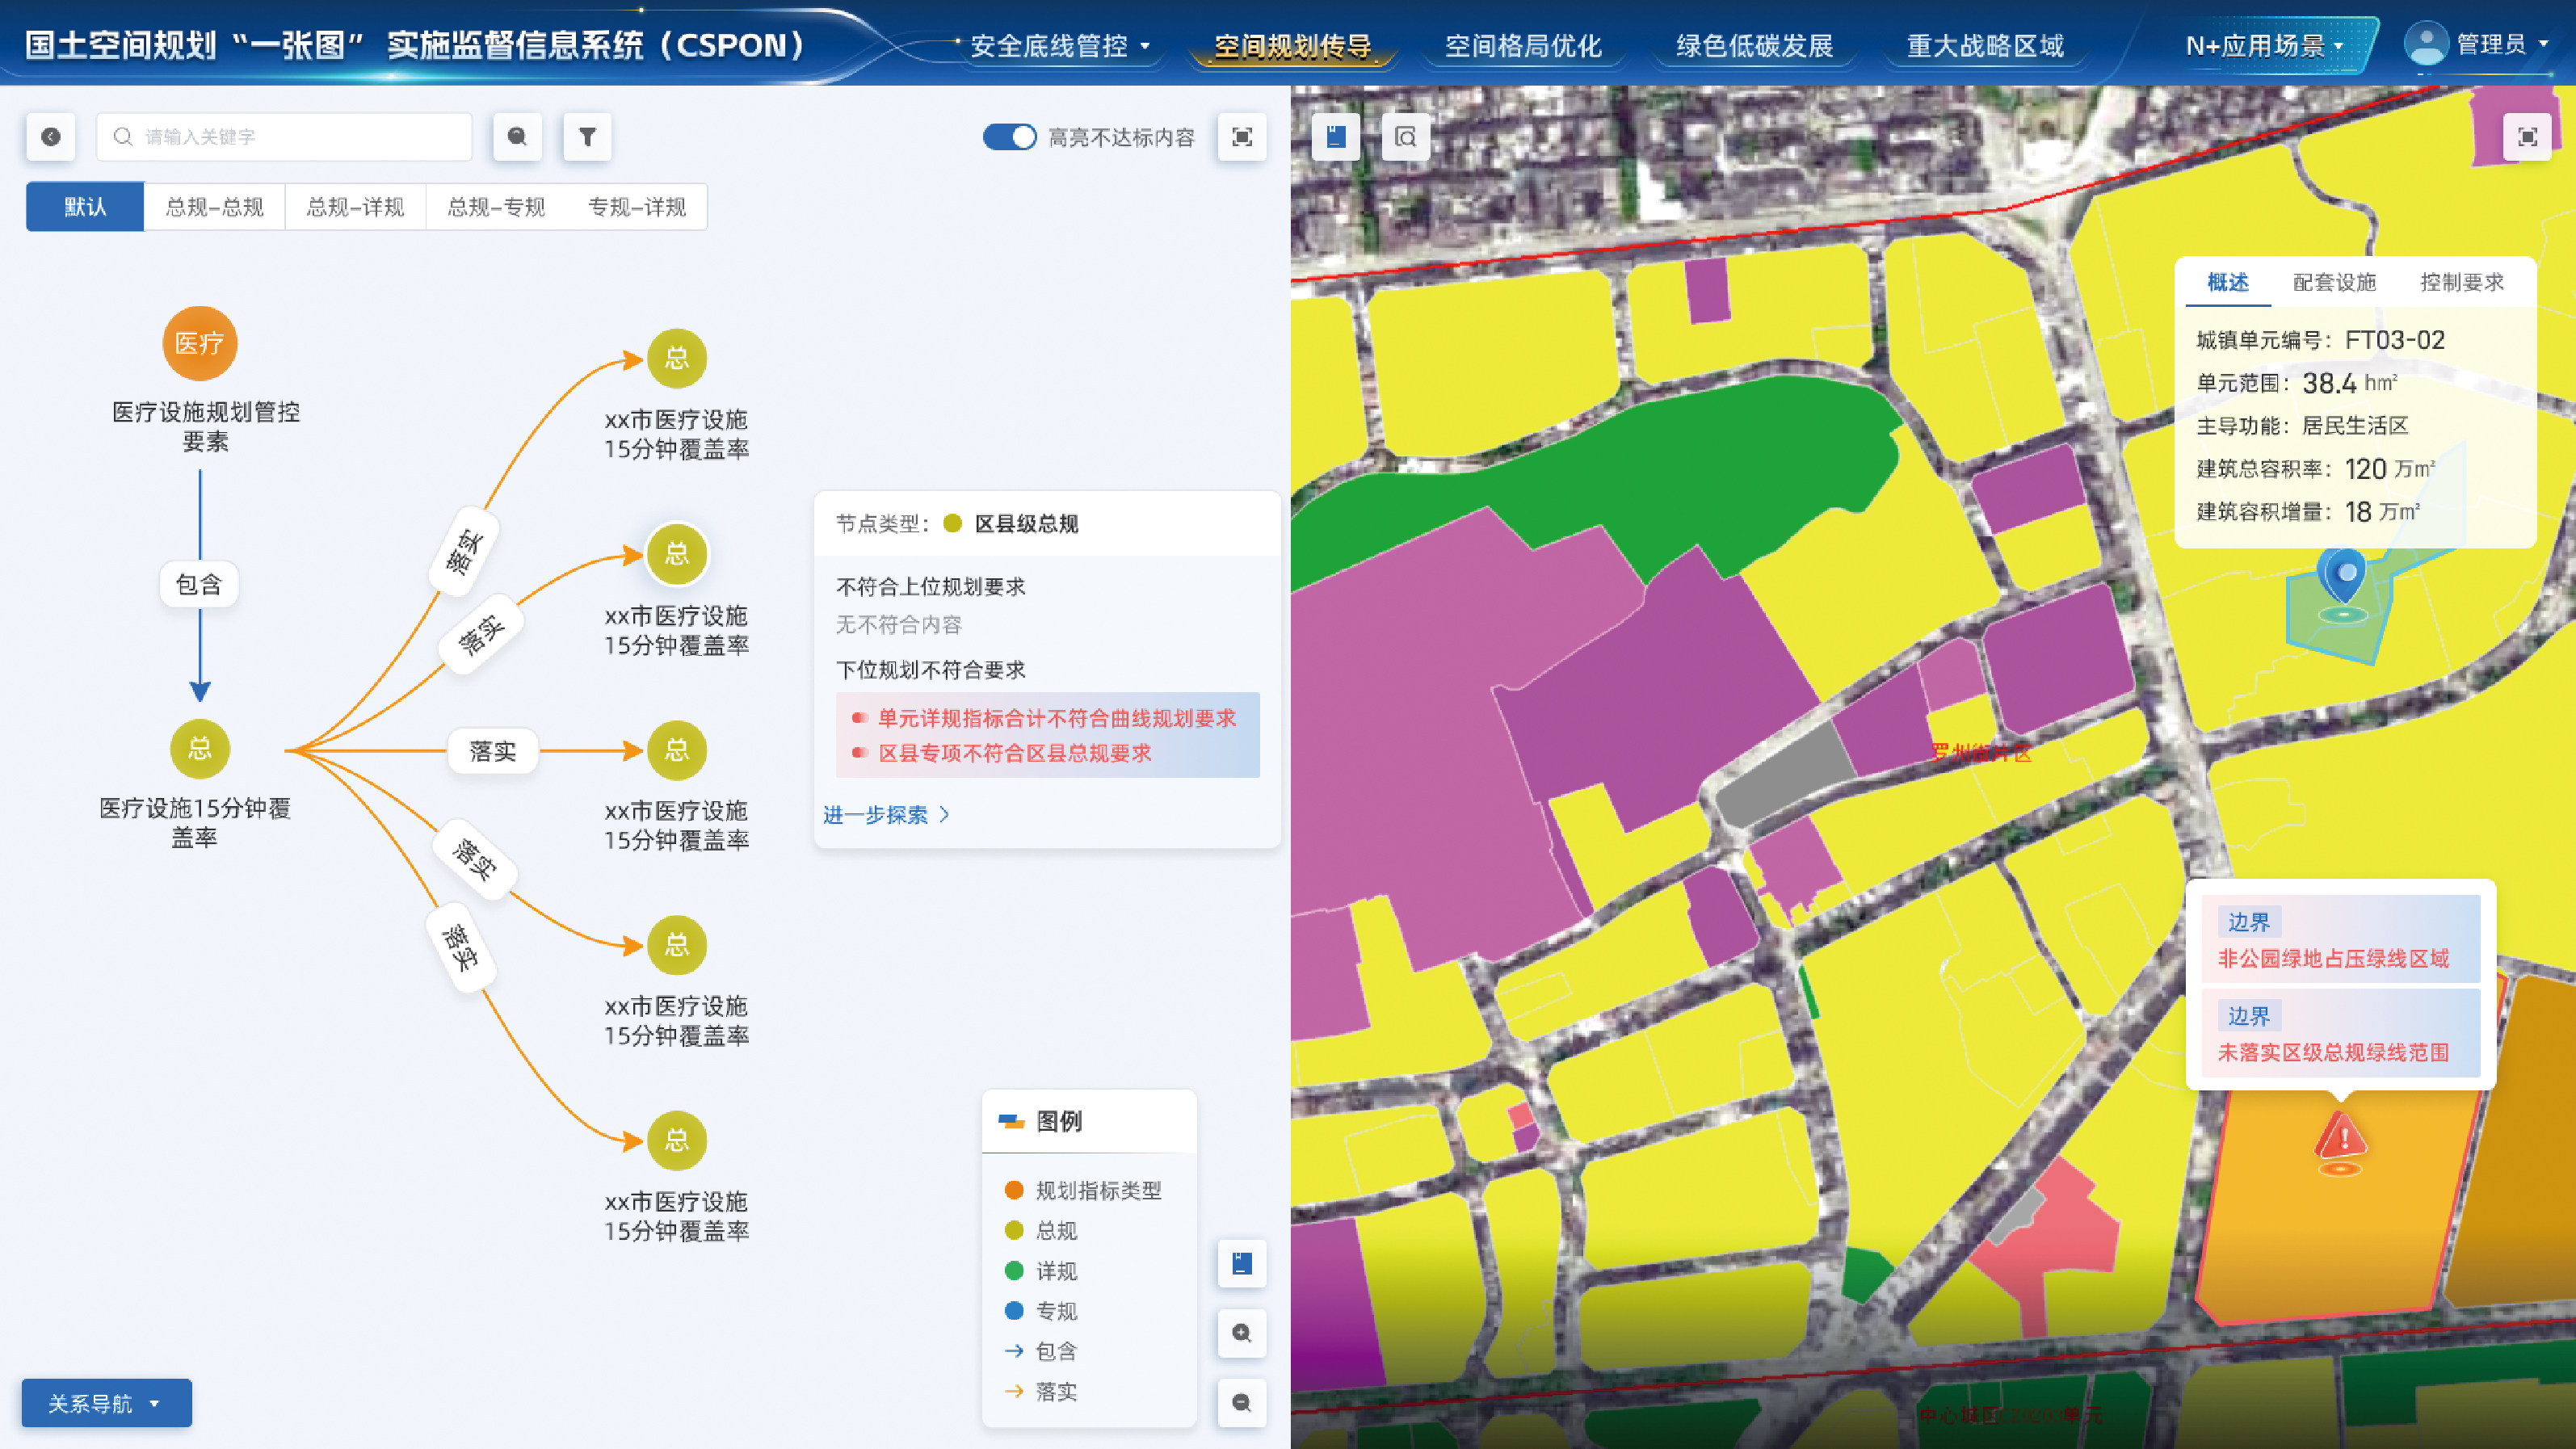Switch to 总规-专规 tab
Image resolution: width=2576 pixels, height=1449 pixels.
point(496,207)
